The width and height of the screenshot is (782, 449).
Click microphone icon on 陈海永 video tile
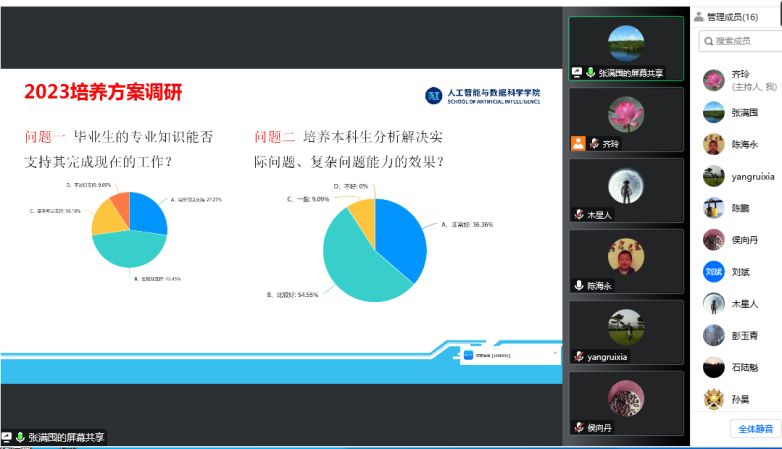click(x=579, y=285)
